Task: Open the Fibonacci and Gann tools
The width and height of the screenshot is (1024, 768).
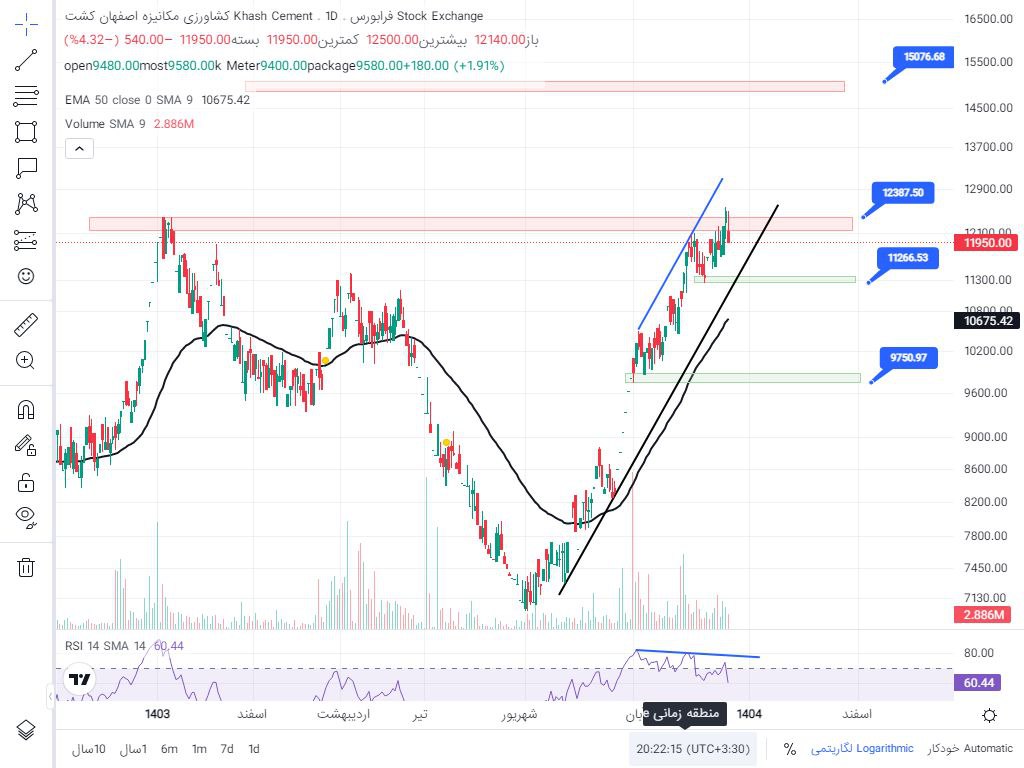Action: (x=26, y=96)
